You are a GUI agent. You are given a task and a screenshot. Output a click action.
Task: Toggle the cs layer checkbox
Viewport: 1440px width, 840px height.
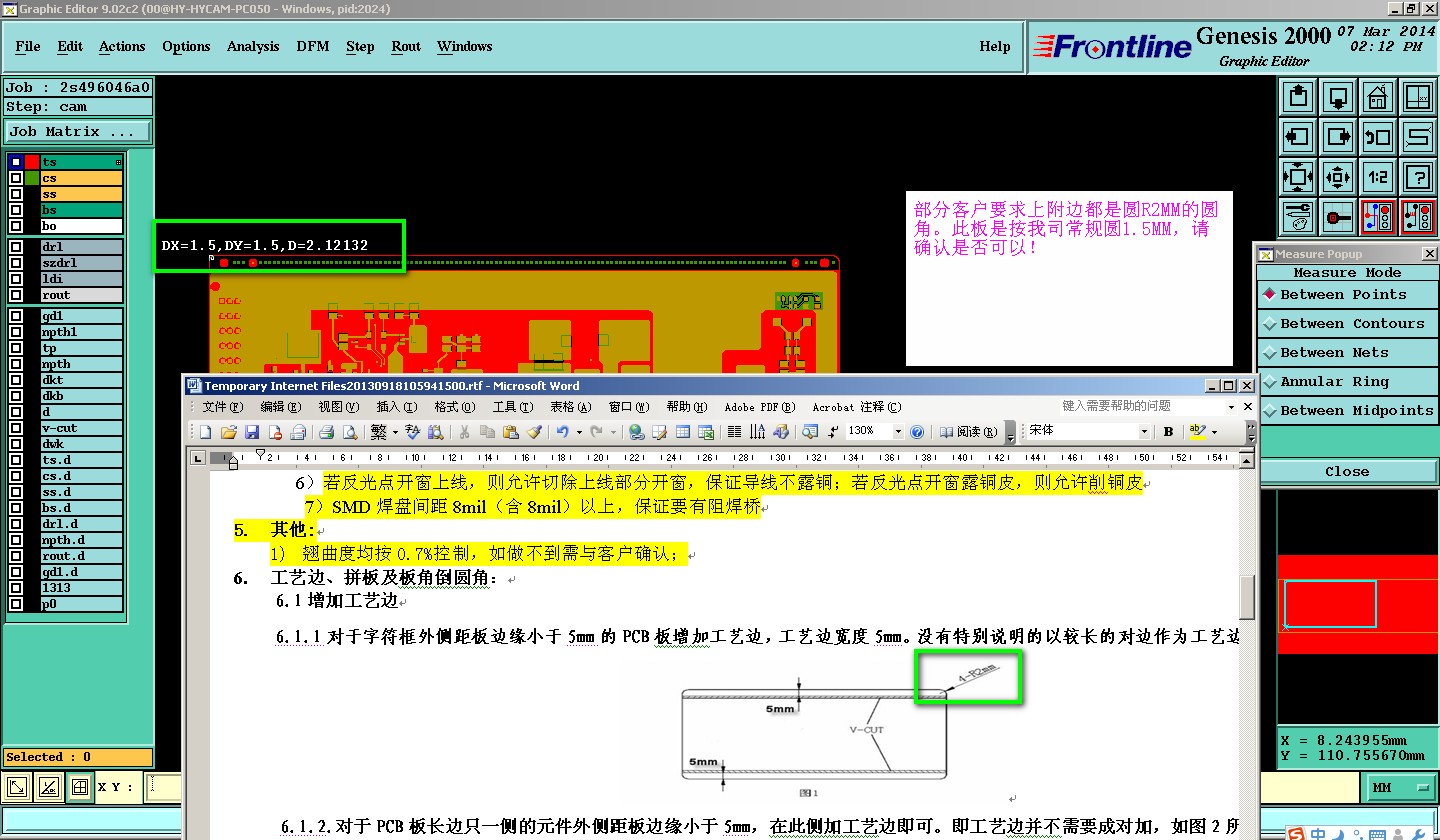[16, 178]
